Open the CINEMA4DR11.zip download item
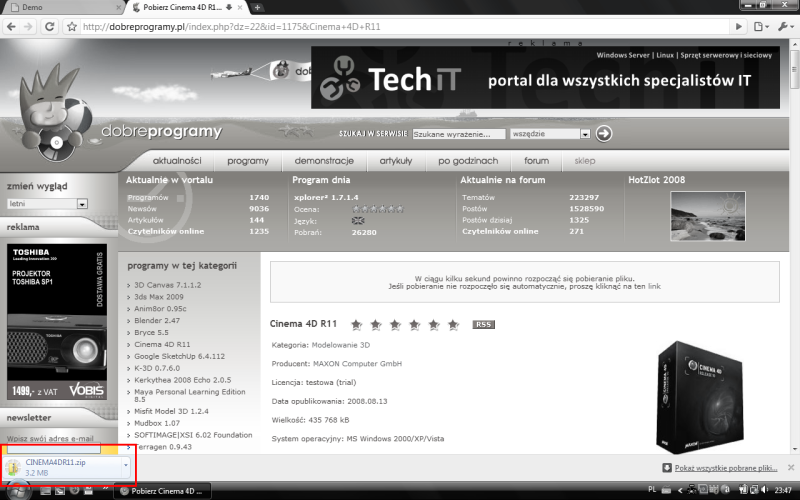 tap(61, 467)
